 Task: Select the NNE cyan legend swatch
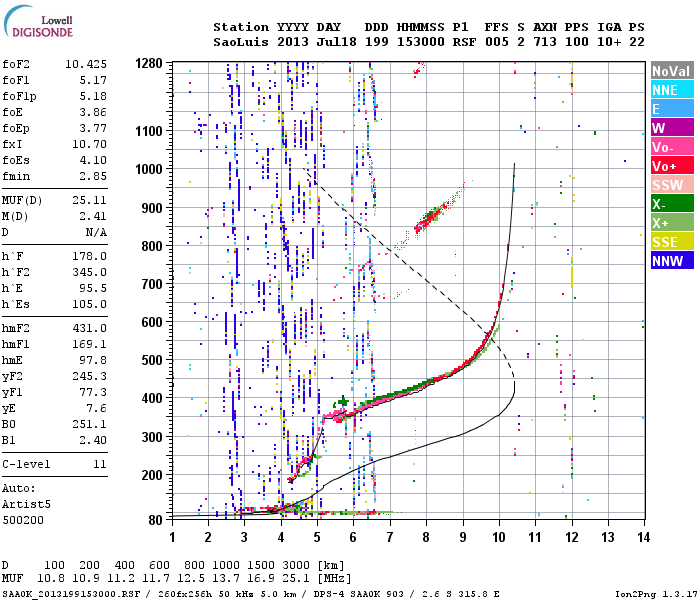click(x=672, y=90)
